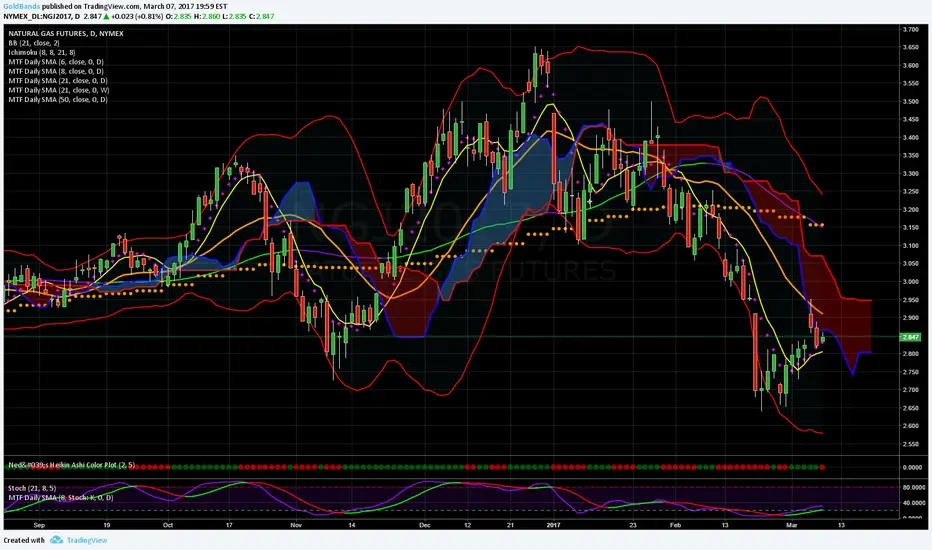Click 'MTF Daily SMA (21, close, 0, D)' label
932x550 pixels.
58,81
